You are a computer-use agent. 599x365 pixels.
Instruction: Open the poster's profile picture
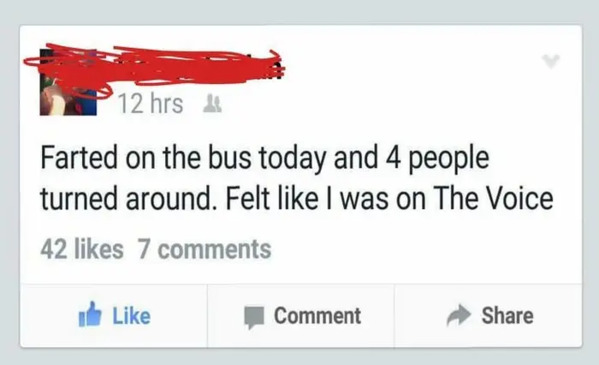(68, 82)
